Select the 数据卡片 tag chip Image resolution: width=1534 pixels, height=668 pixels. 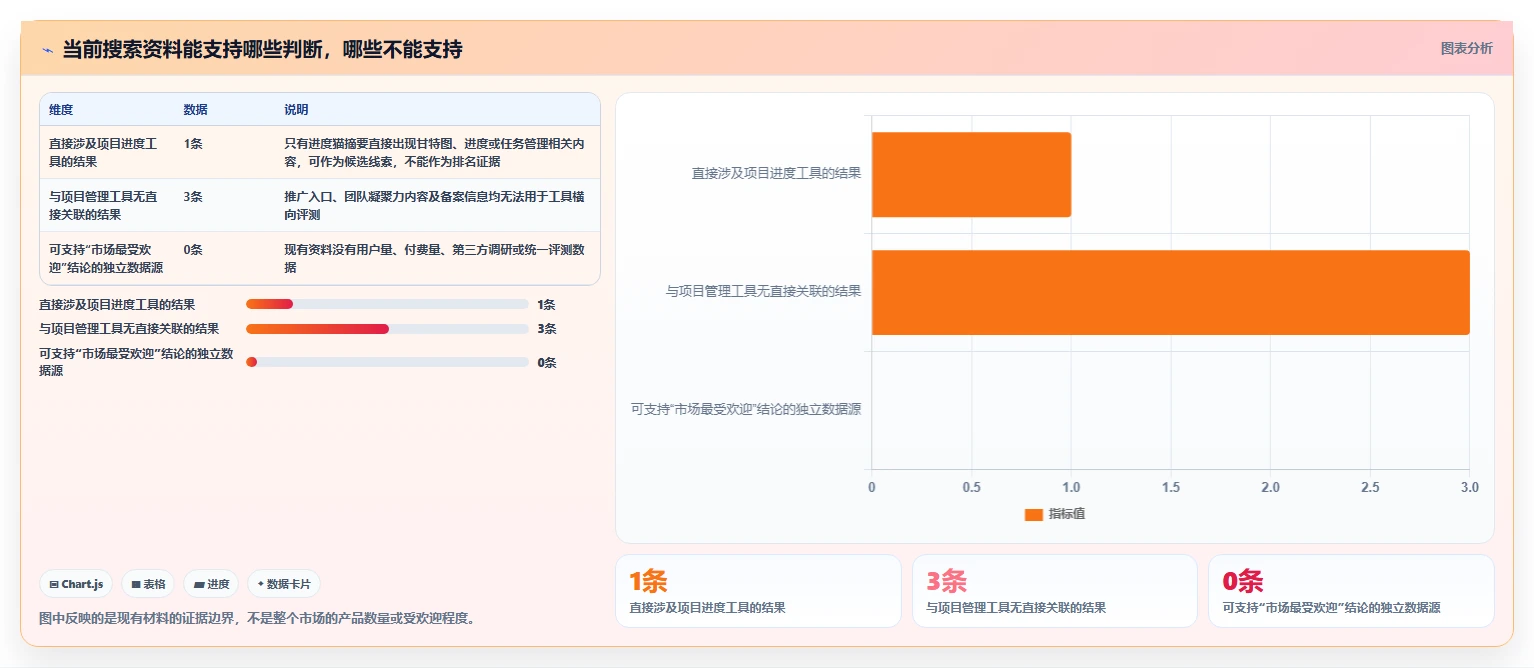pyautogui.click(x=284, y=584)
